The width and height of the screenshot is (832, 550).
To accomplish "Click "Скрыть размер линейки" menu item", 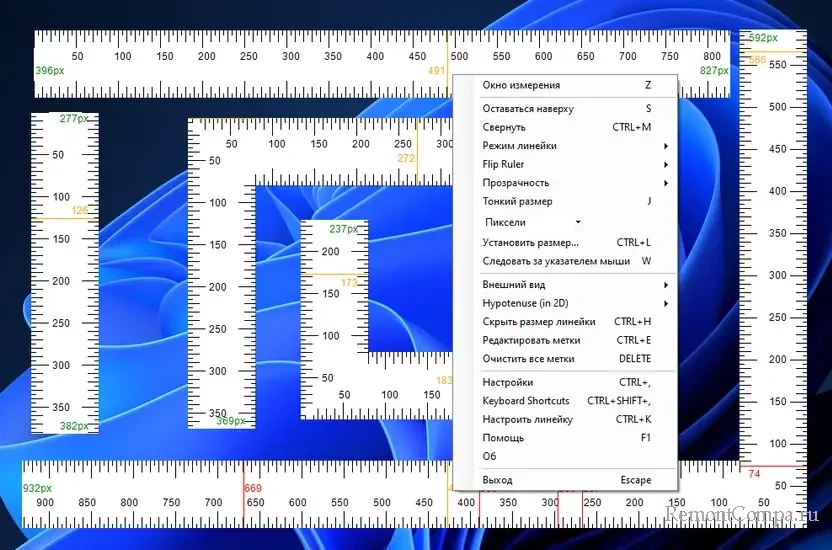I will pyautogui.click(x=566, y=322).
